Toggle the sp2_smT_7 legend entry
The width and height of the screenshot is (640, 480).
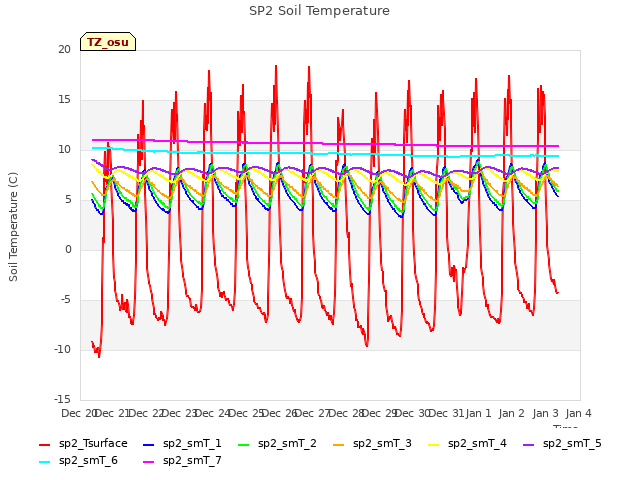click(182, 461)
